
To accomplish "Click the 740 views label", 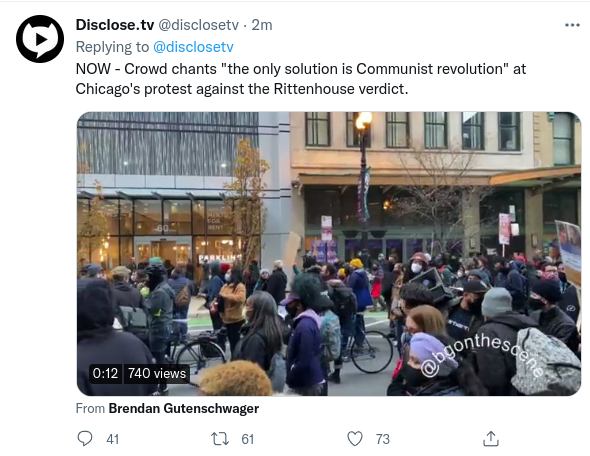I will 157,373.
